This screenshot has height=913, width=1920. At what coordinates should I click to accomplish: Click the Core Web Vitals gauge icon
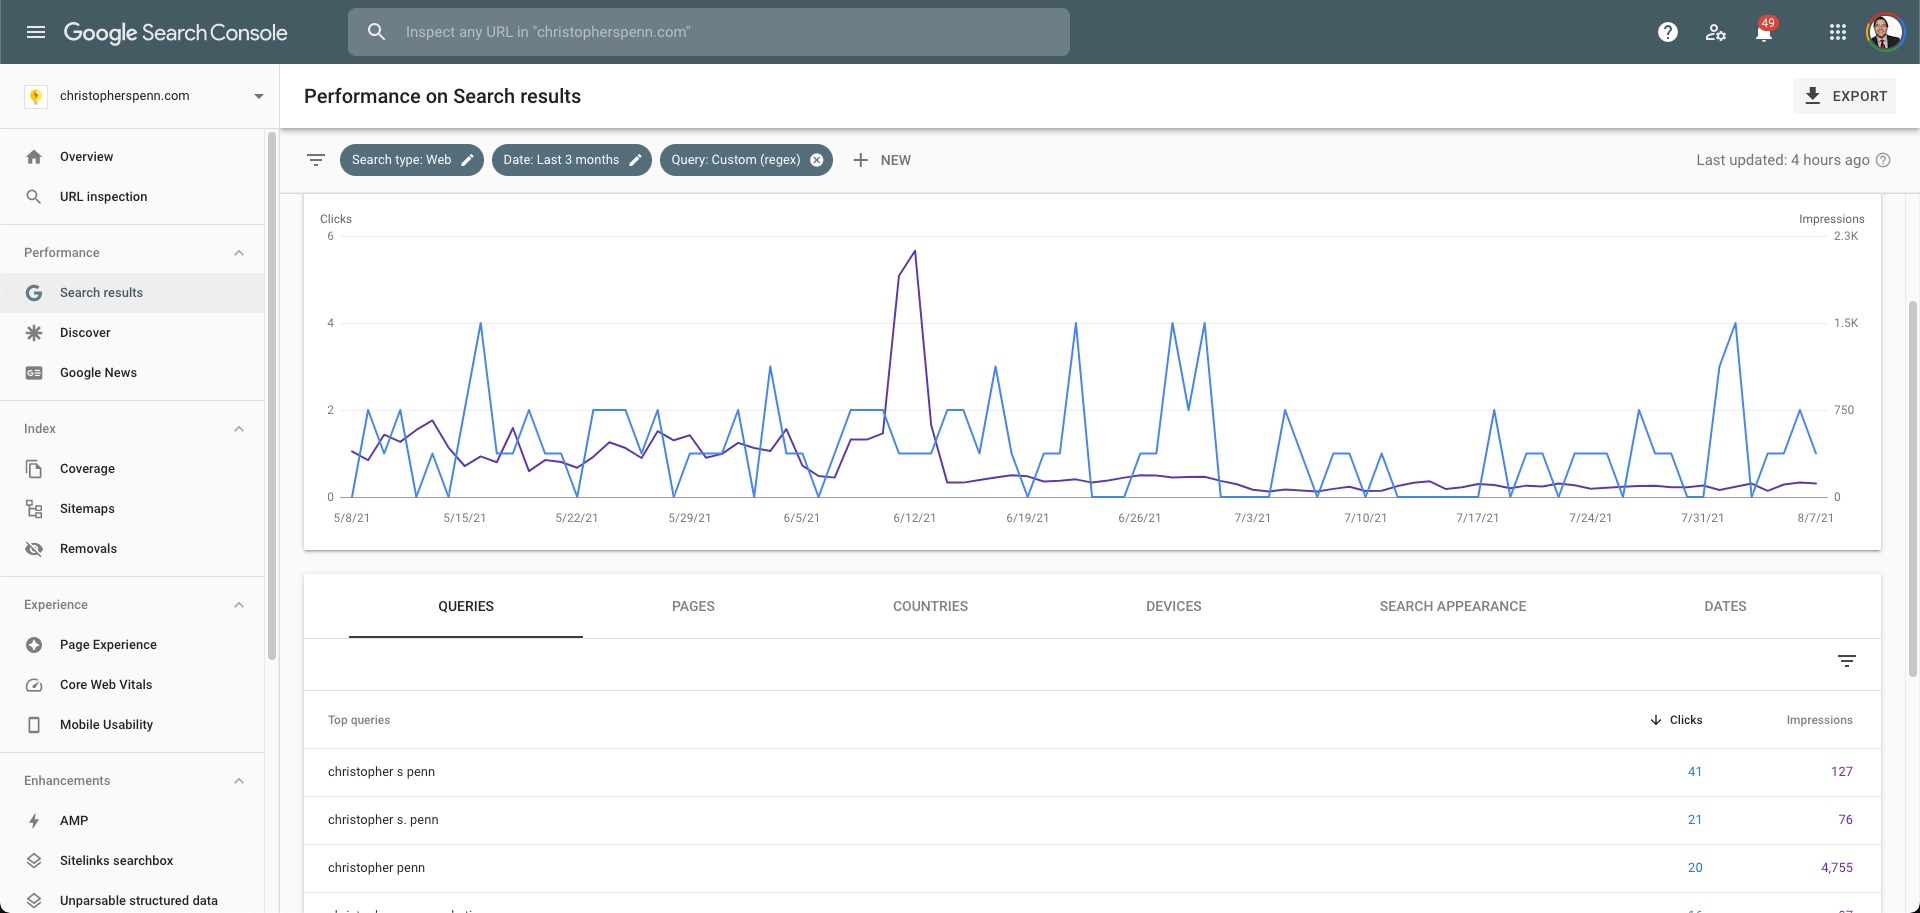(34, 685)
